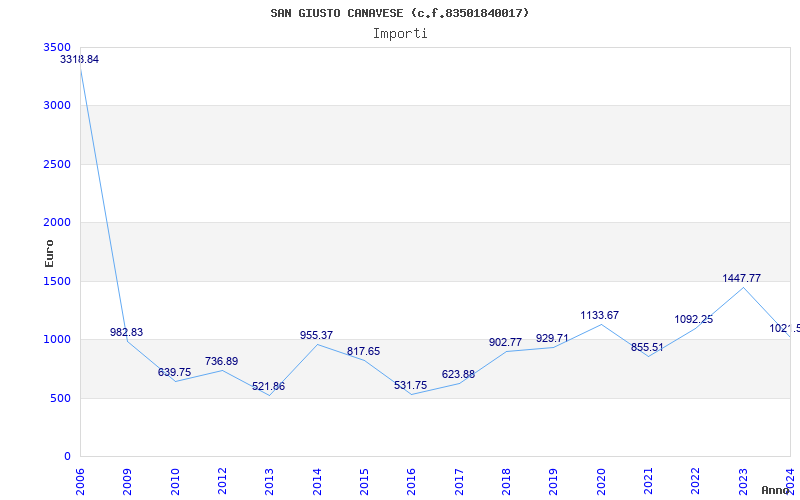800x500 pixels.
Task: Click the y-axis tick 3500
Action: pyautogui.click(x=57, y=47)
